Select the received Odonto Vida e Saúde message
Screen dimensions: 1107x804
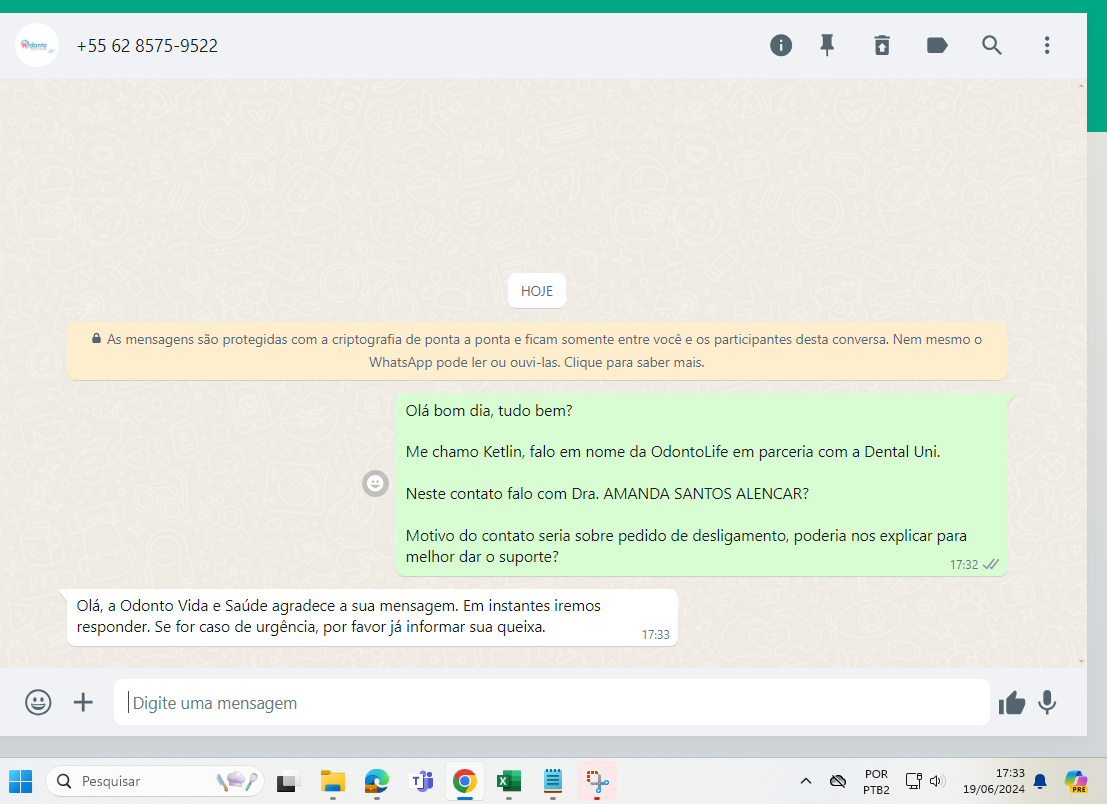(372, 617)
